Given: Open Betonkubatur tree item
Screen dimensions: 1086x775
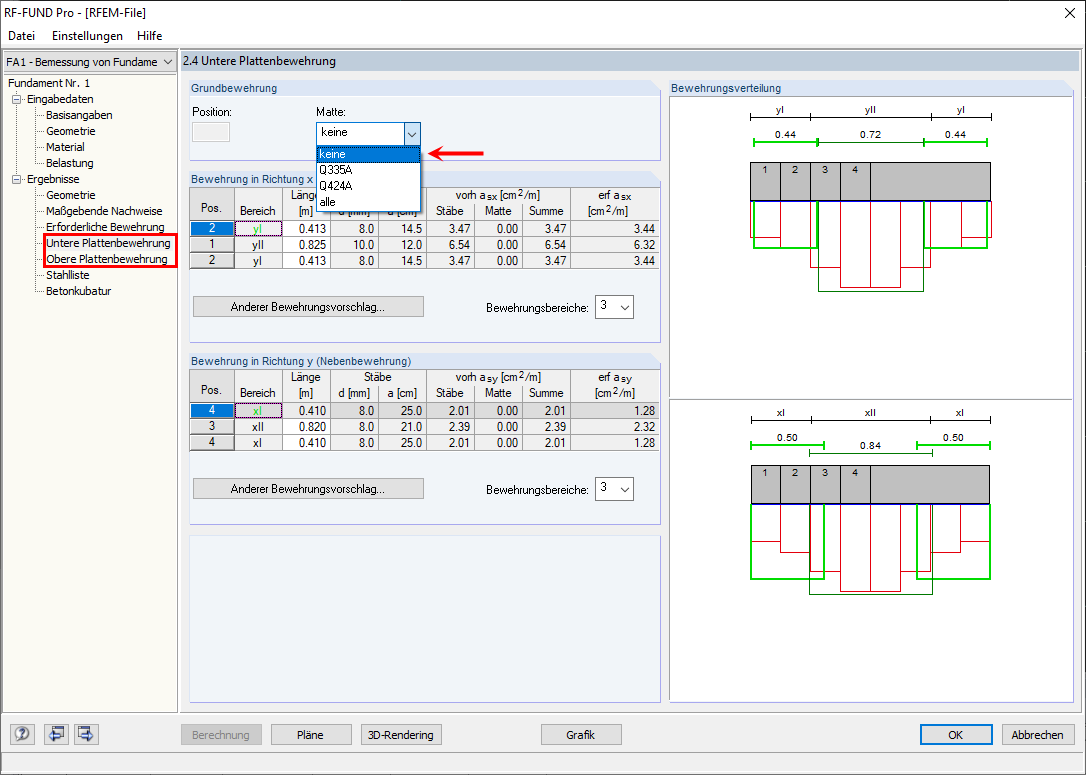Looking at the screenshot, I should (78, 291).
